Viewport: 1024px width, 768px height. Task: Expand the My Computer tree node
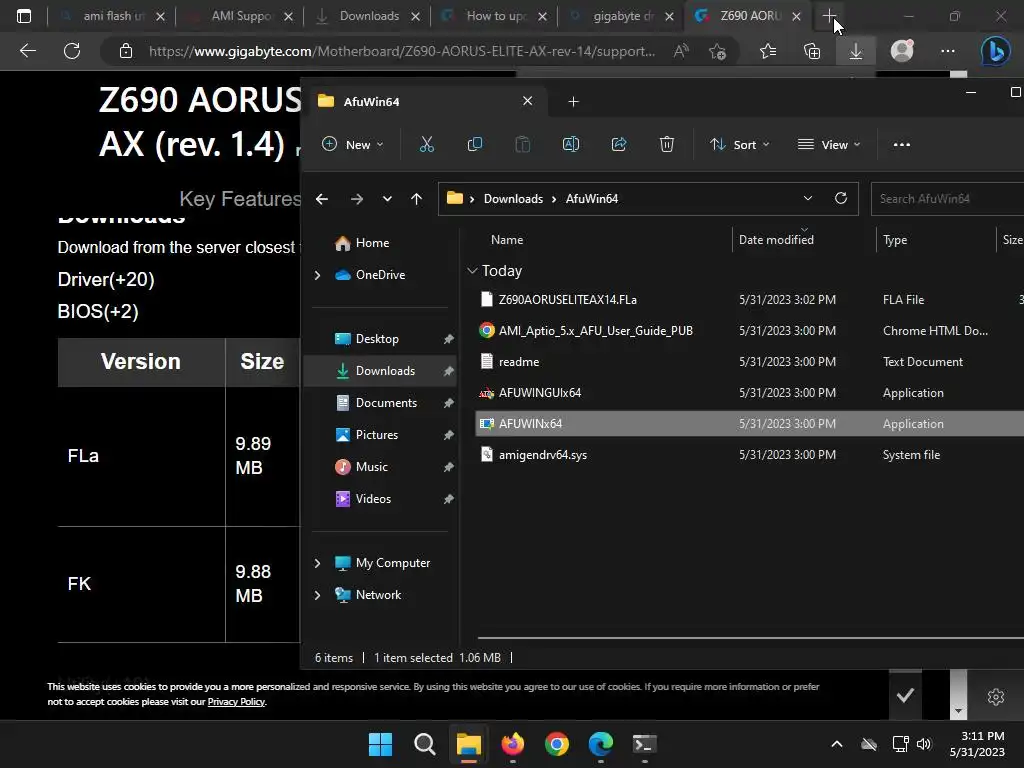[317, 563]
